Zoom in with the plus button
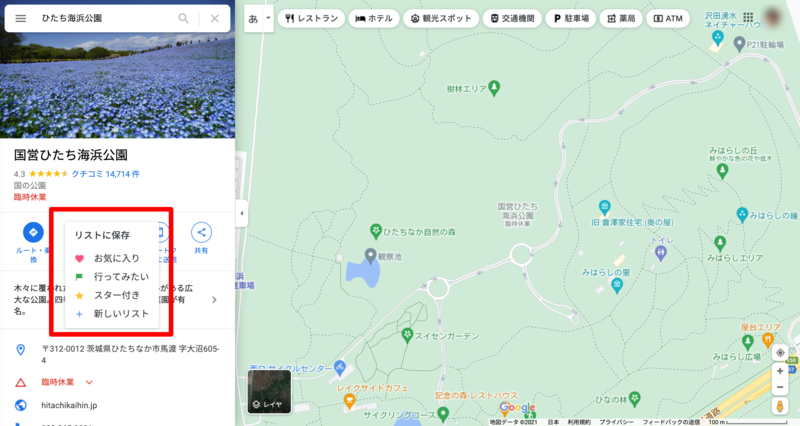The width and height of the screenshot is (800, 426). (780, 371)
